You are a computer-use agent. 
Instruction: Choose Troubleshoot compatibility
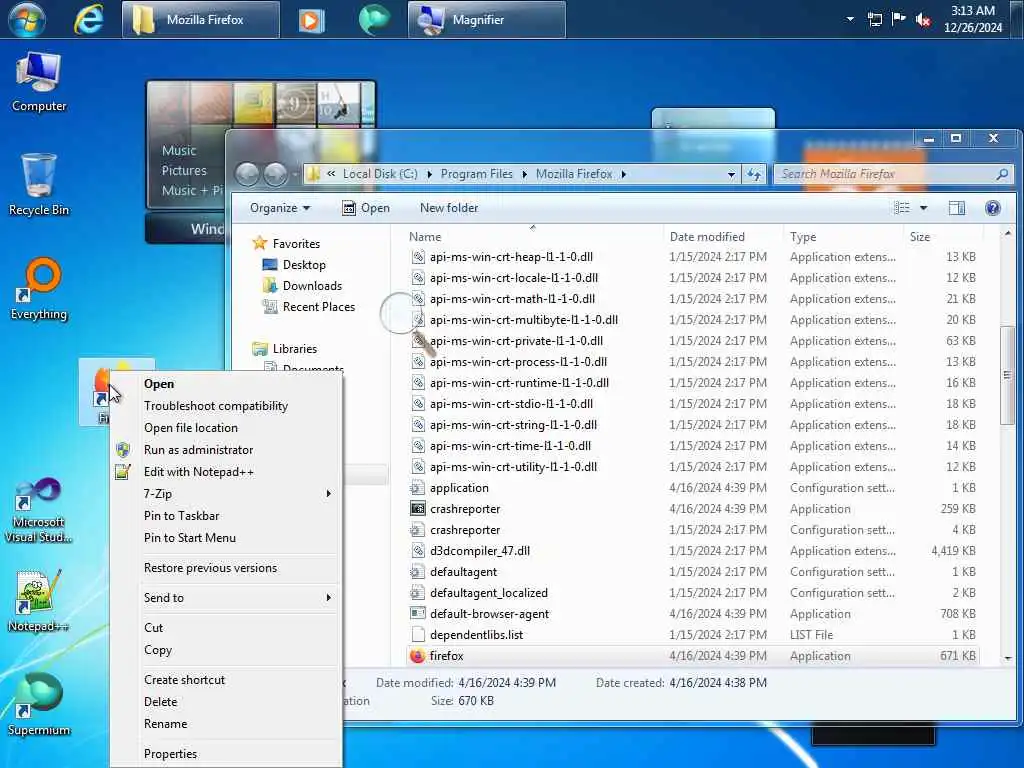(226, 406)
